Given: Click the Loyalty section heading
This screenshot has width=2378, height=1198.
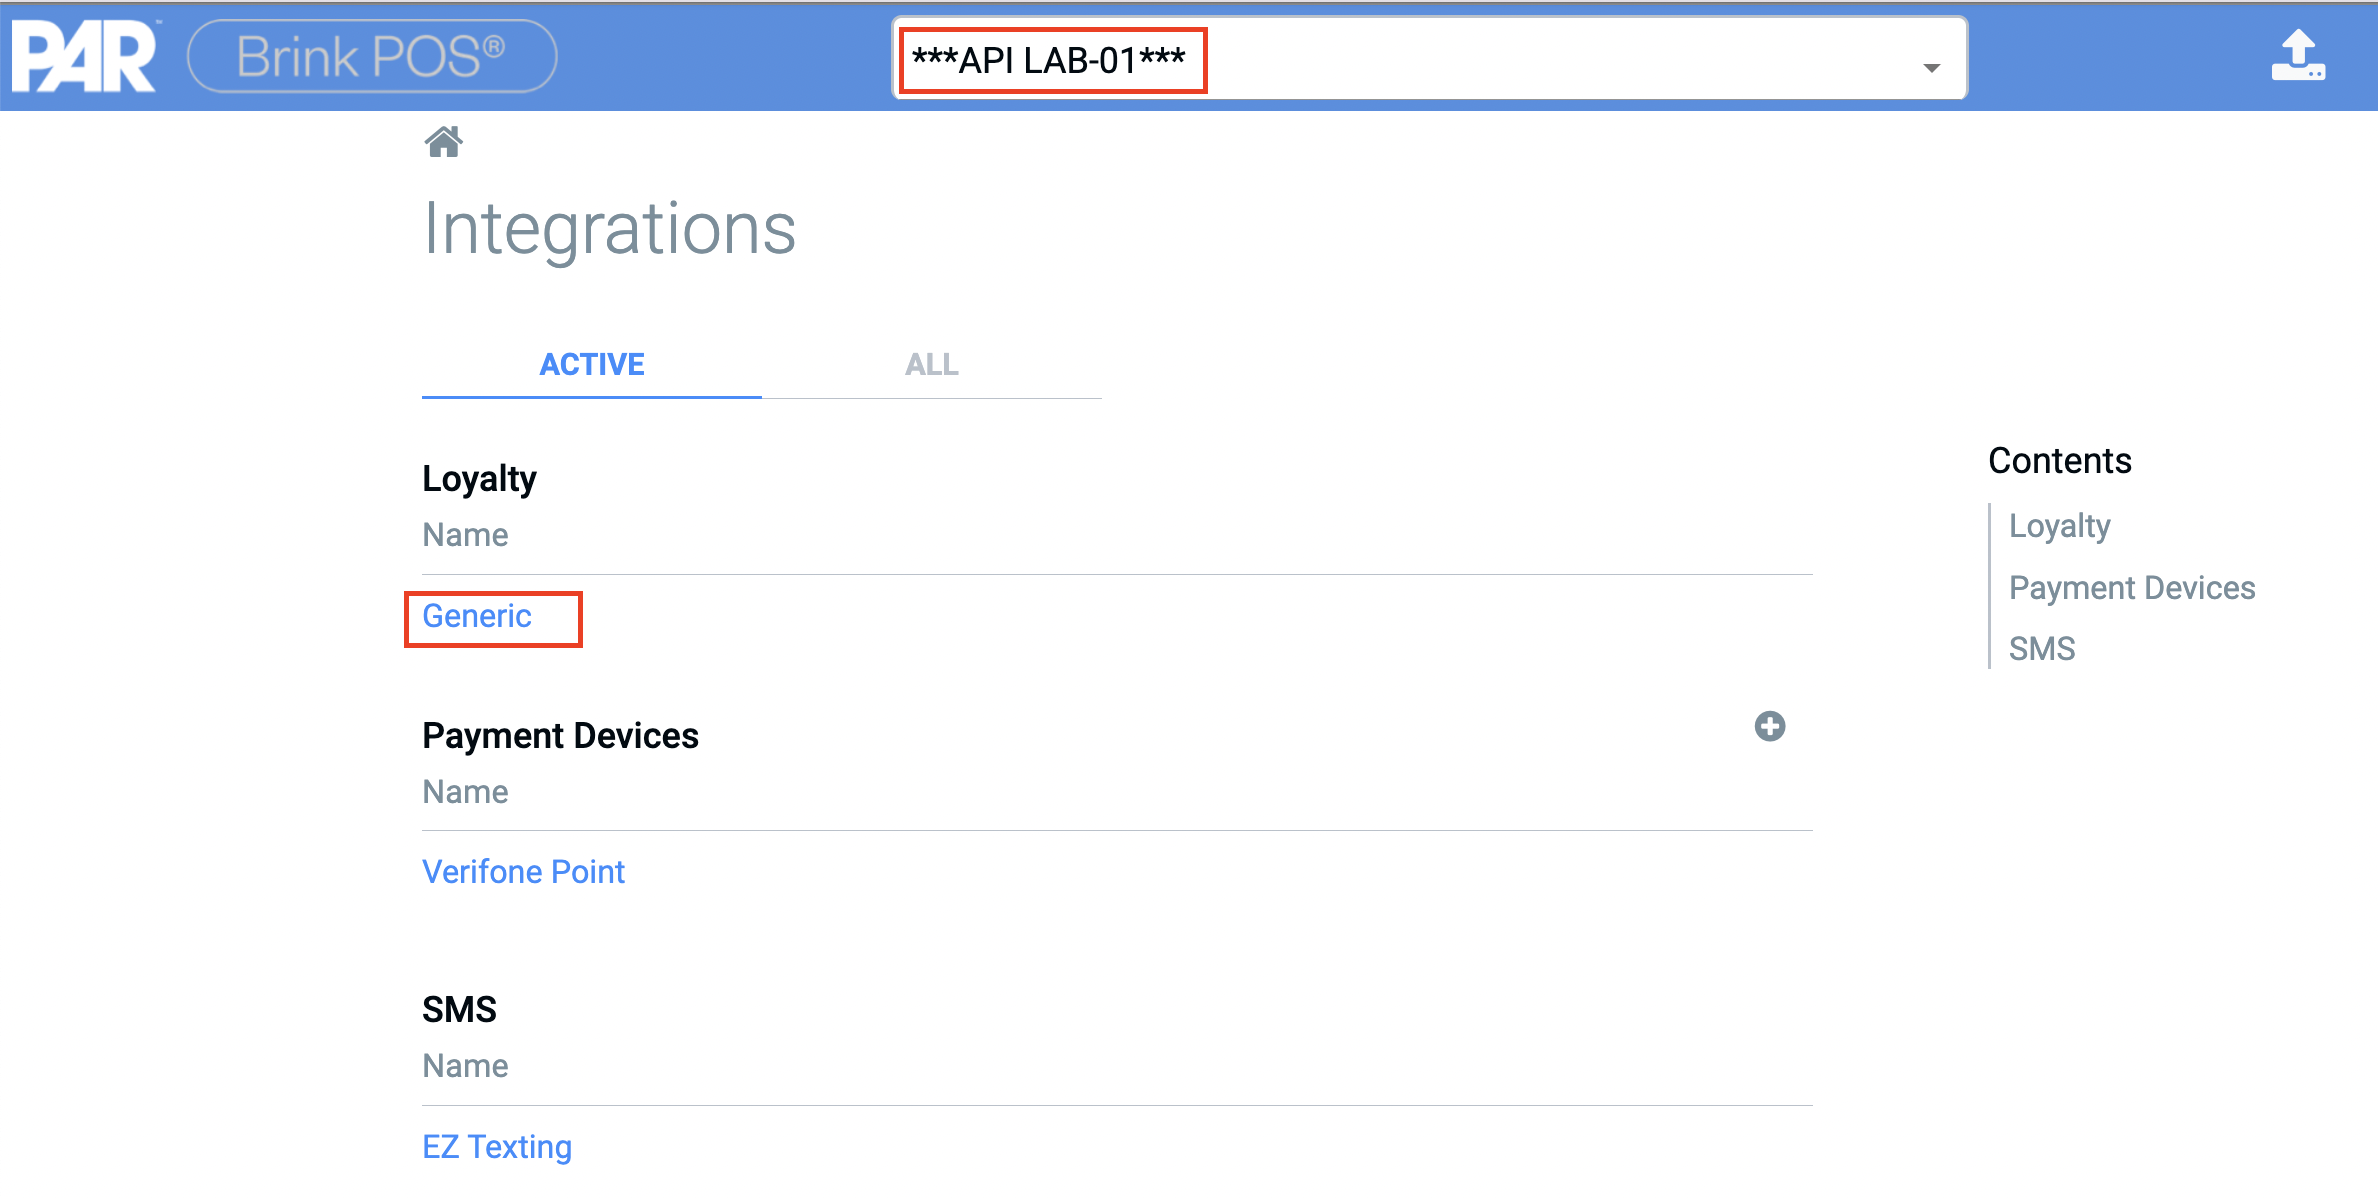Looking at the screenshot, I should click(479, 479).
